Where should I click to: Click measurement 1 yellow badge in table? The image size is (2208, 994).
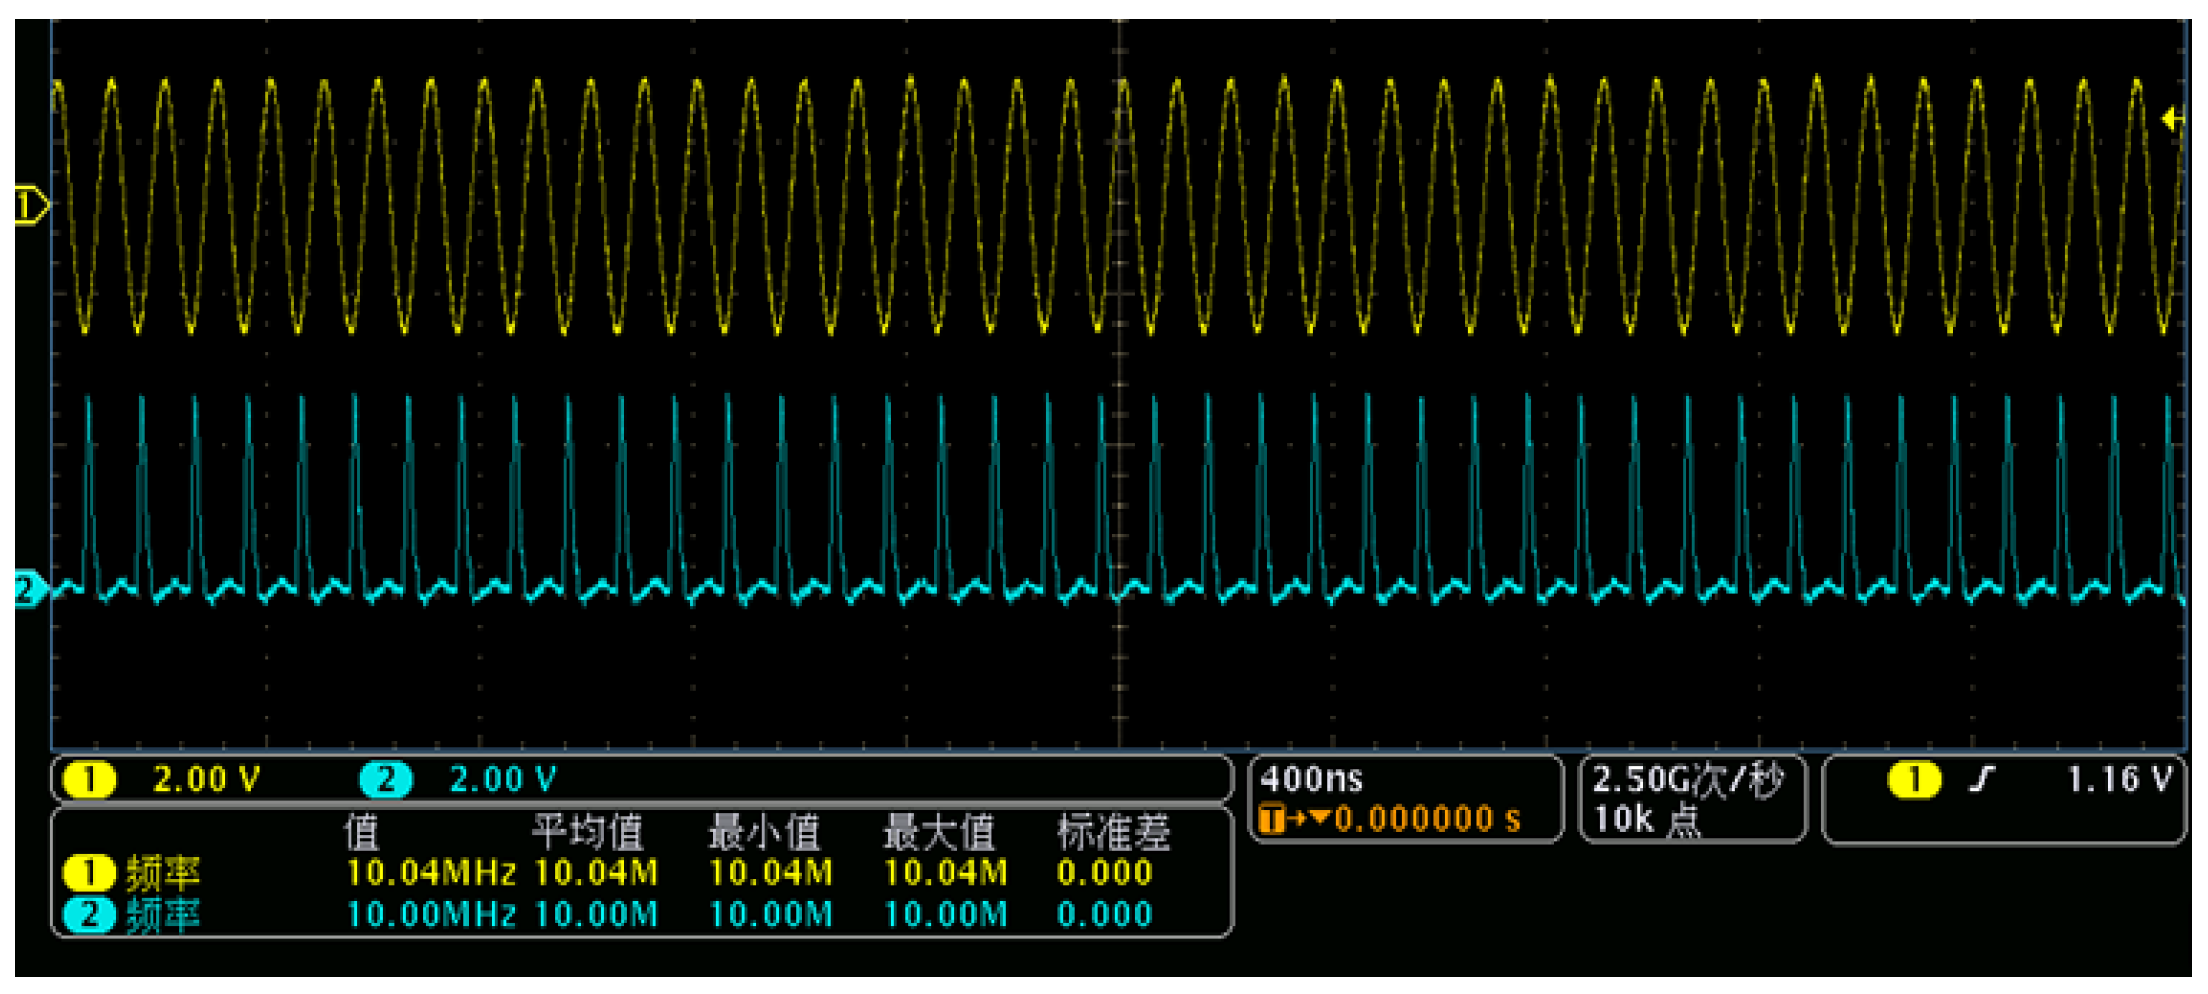coord(89,873)
